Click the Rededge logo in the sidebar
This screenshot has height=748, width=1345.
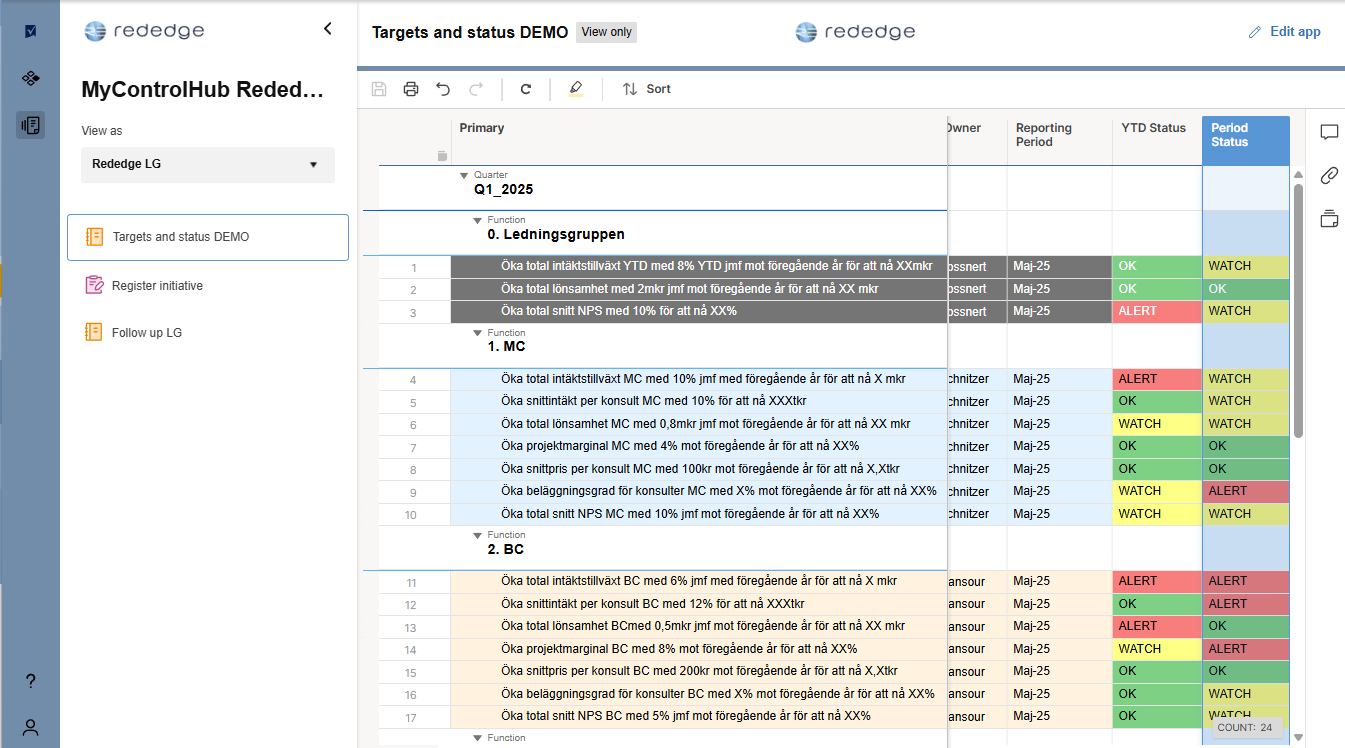tap(144, 31)
